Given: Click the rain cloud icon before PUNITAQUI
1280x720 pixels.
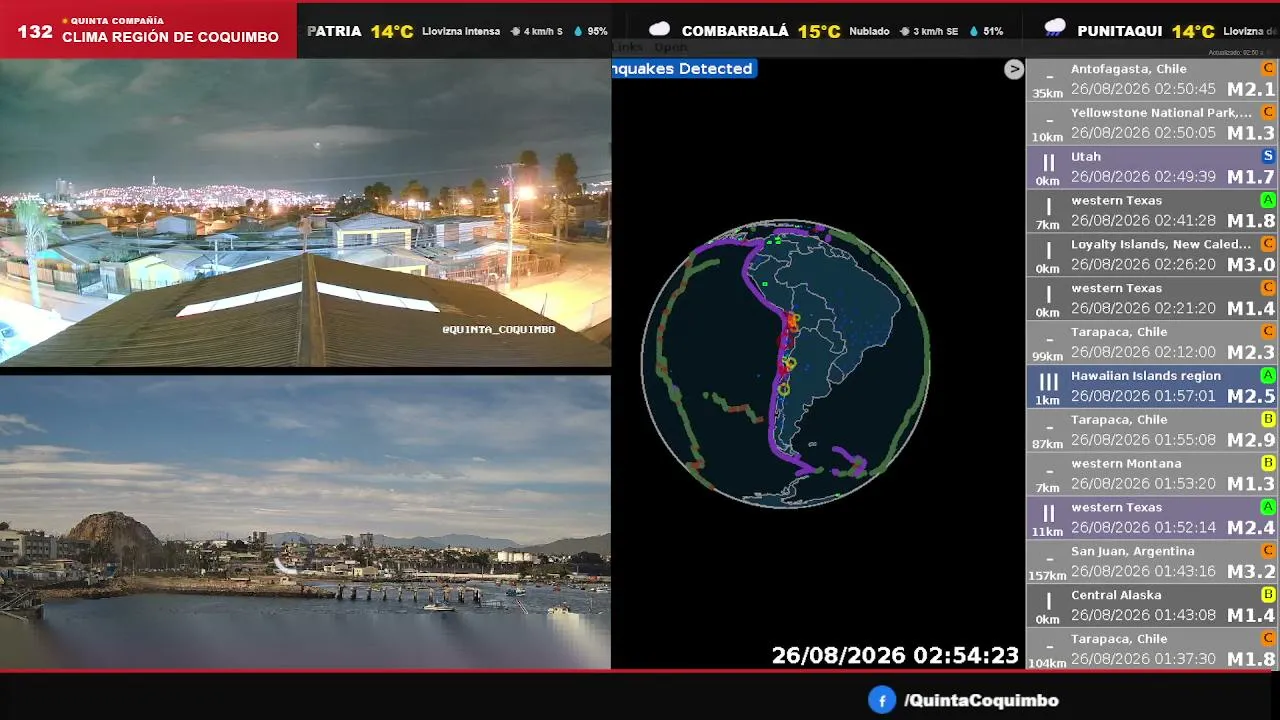Looking at the screenshot, I should coord(1055,30).
